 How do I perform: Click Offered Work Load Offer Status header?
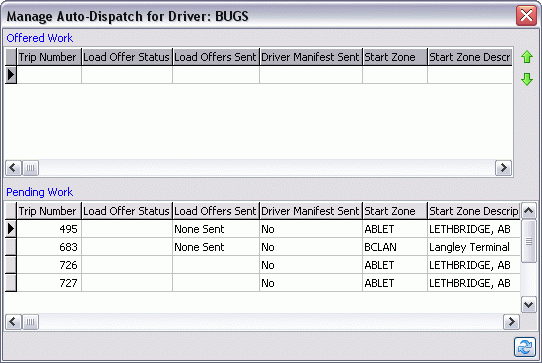tap(127, 57)
